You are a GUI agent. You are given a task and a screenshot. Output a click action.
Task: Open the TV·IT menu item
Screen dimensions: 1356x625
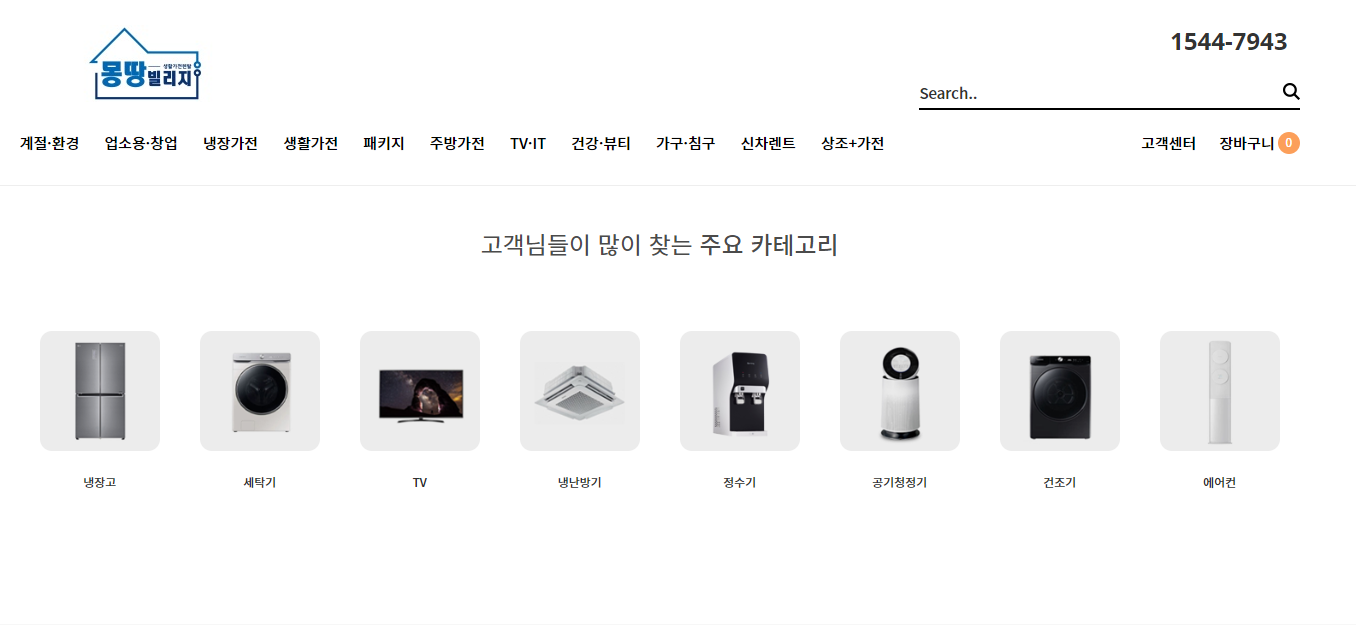(x=528, y=143)
